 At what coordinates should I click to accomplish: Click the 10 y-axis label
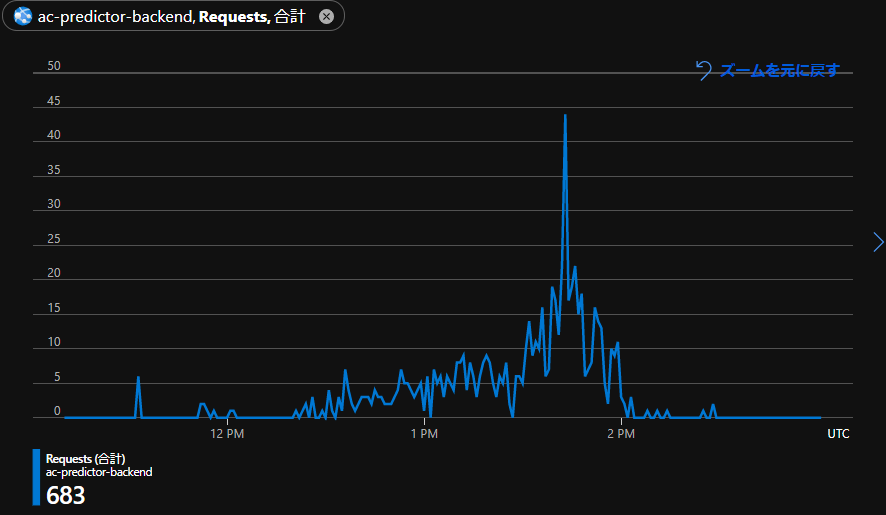tap(54, 342)
